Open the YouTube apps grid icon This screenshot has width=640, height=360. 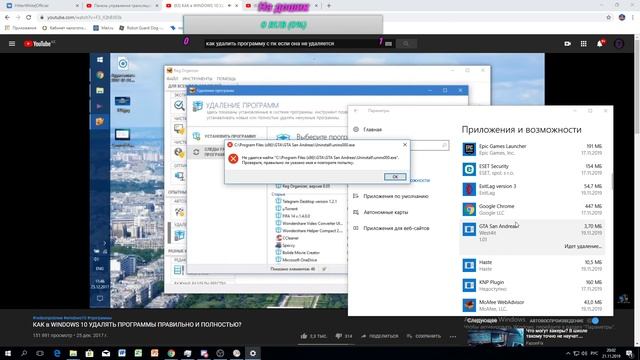click(584, 44)
